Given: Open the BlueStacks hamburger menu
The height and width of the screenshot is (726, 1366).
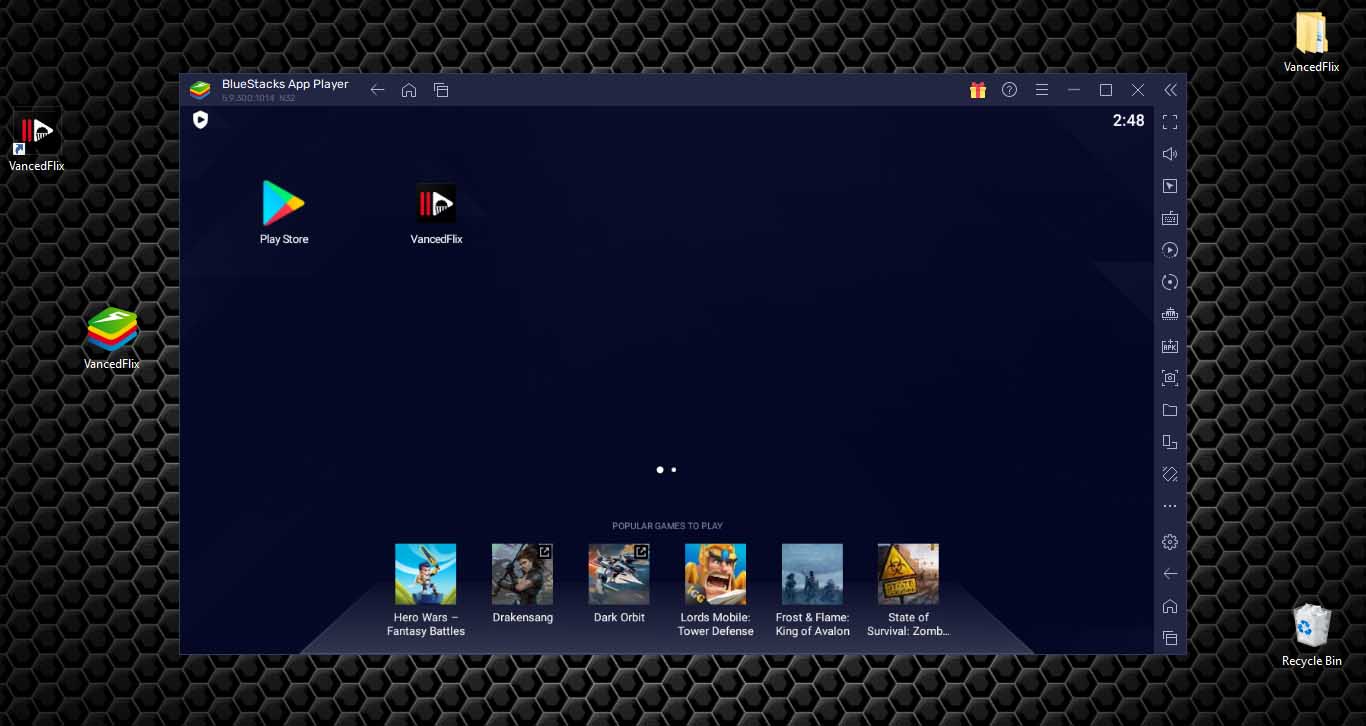Looking at the screenshot, I should click(x=1042, y=90).
